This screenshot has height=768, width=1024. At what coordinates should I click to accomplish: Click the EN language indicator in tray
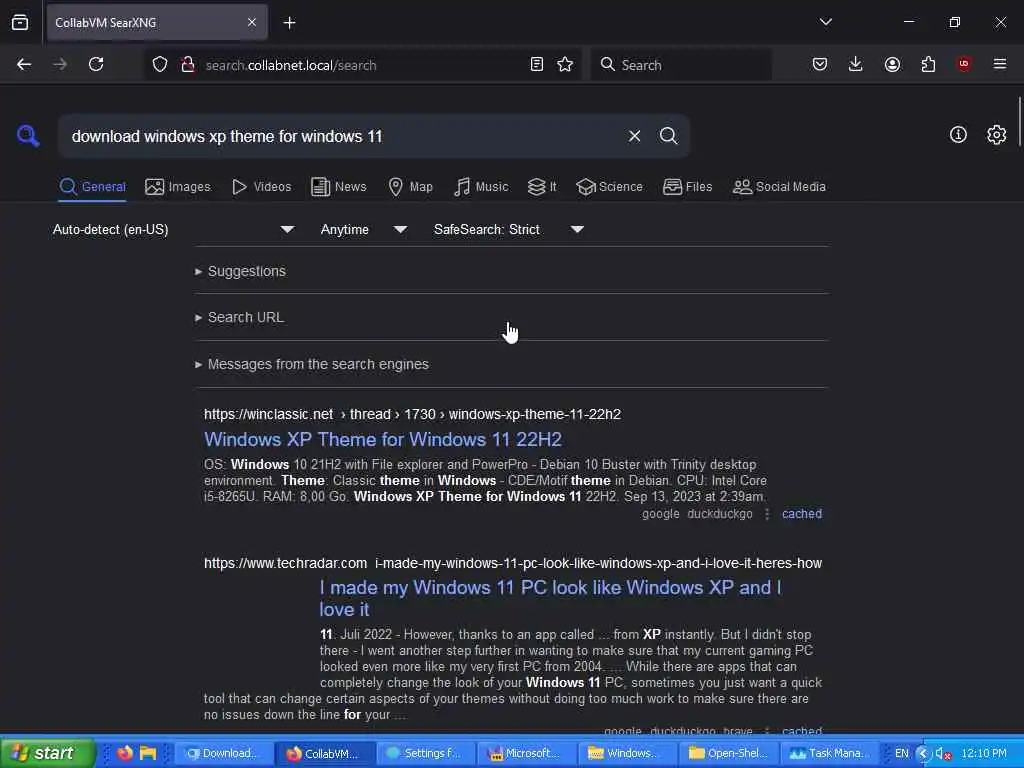pyautogui.click(x=901, y=753)
